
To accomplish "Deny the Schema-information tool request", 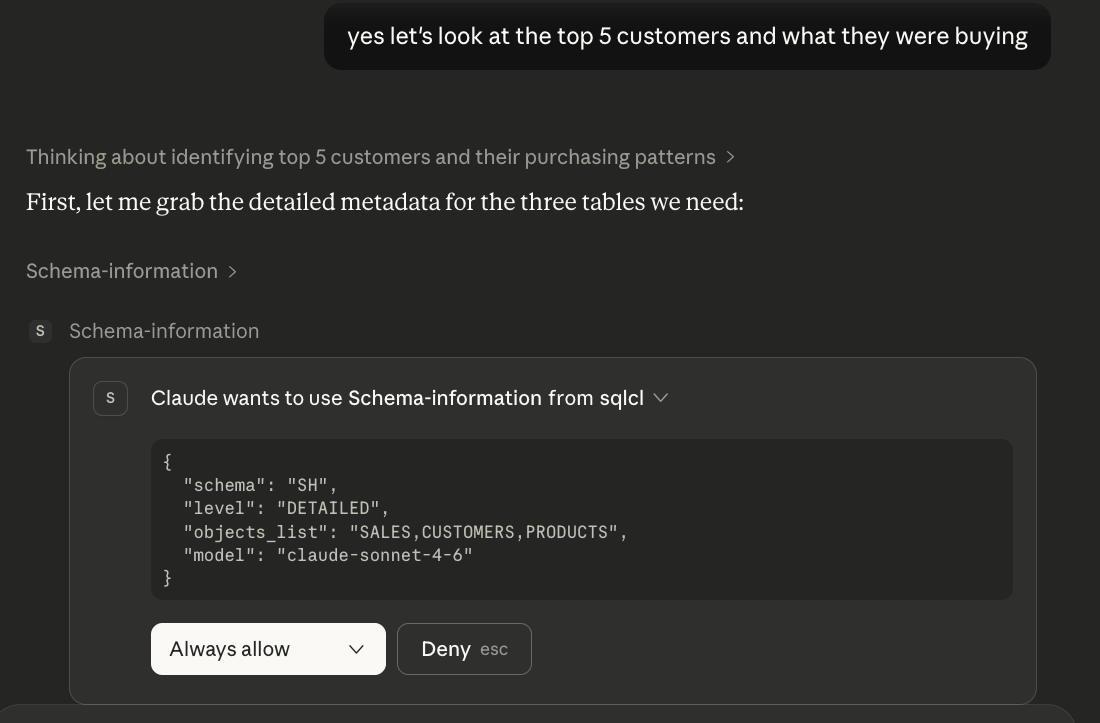I will click(446, 649).
